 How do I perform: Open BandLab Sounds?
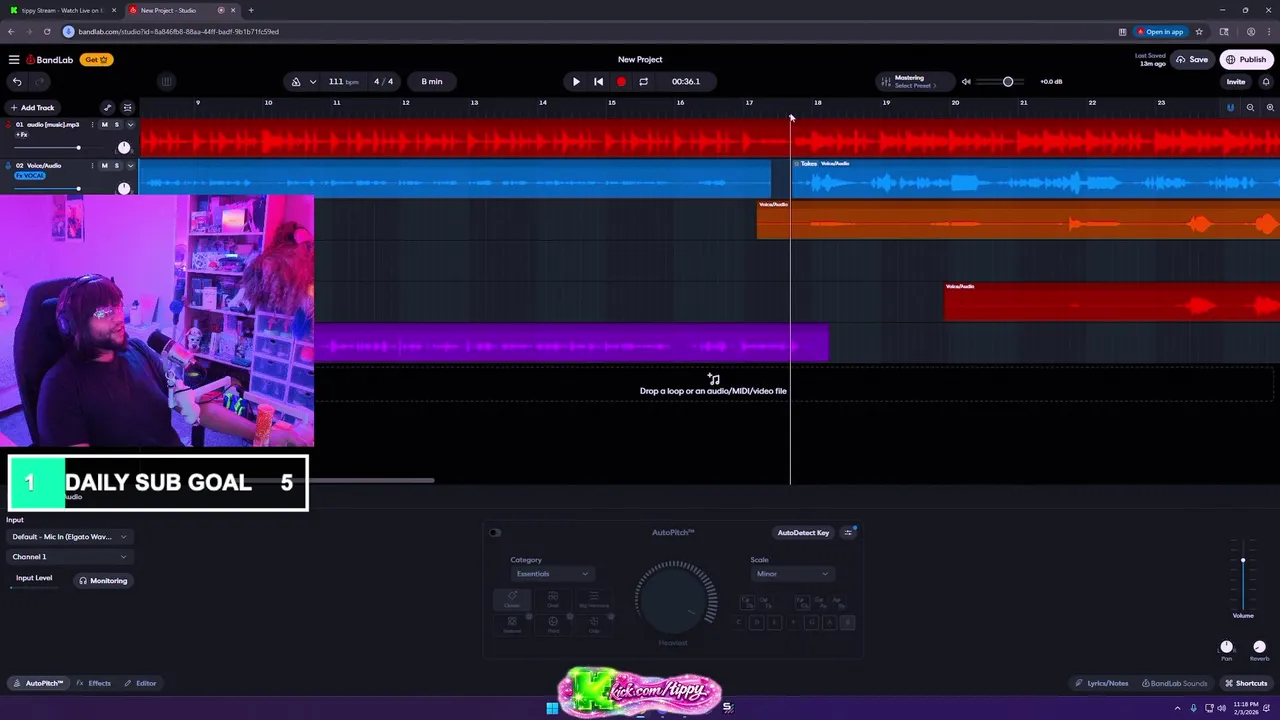pos(1173,683)
